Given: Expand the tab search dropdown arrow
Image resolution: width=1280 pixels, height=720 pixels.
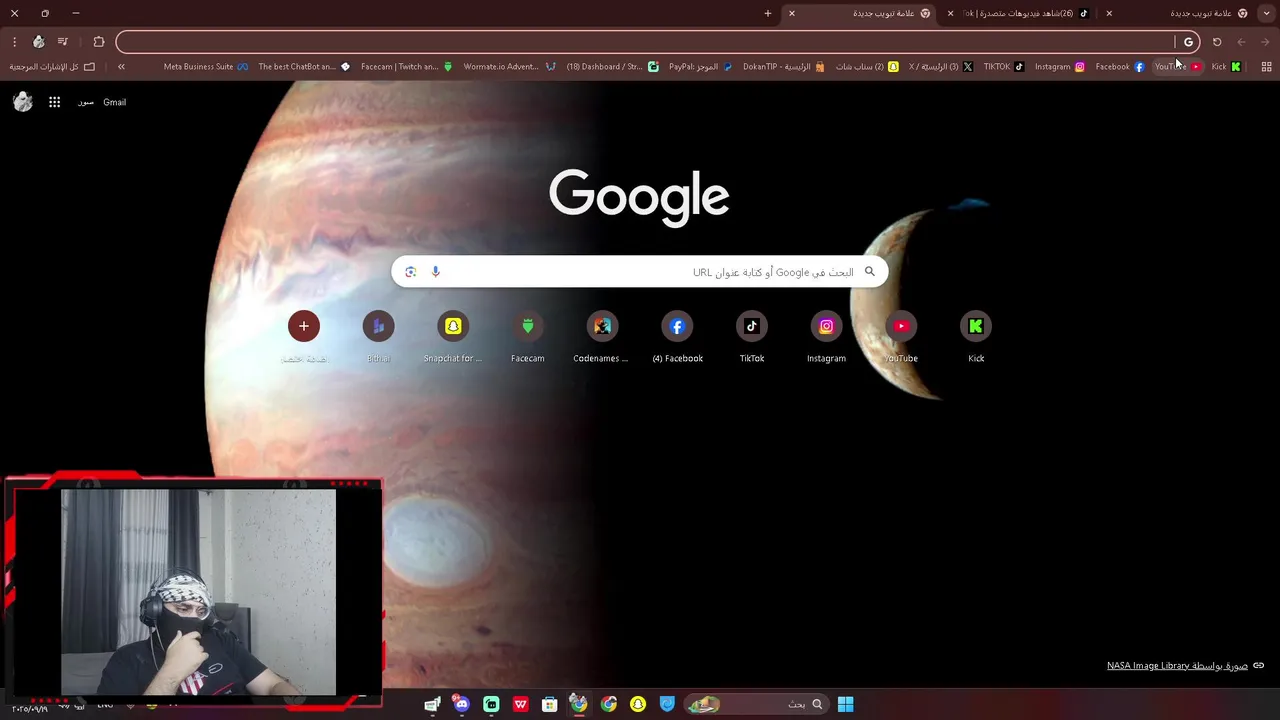Looking at the screenshot, I should point(1267,13).
